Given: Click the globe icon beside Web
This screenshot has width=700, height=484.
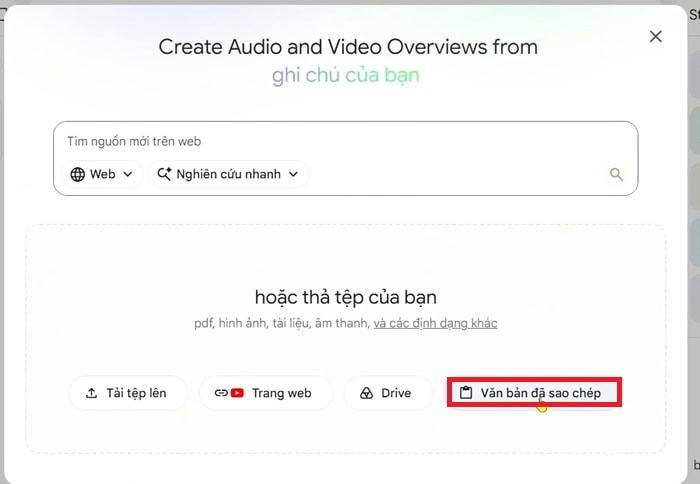Looking at the screenshot, I should pyautogui.click(x=78, y=174).
